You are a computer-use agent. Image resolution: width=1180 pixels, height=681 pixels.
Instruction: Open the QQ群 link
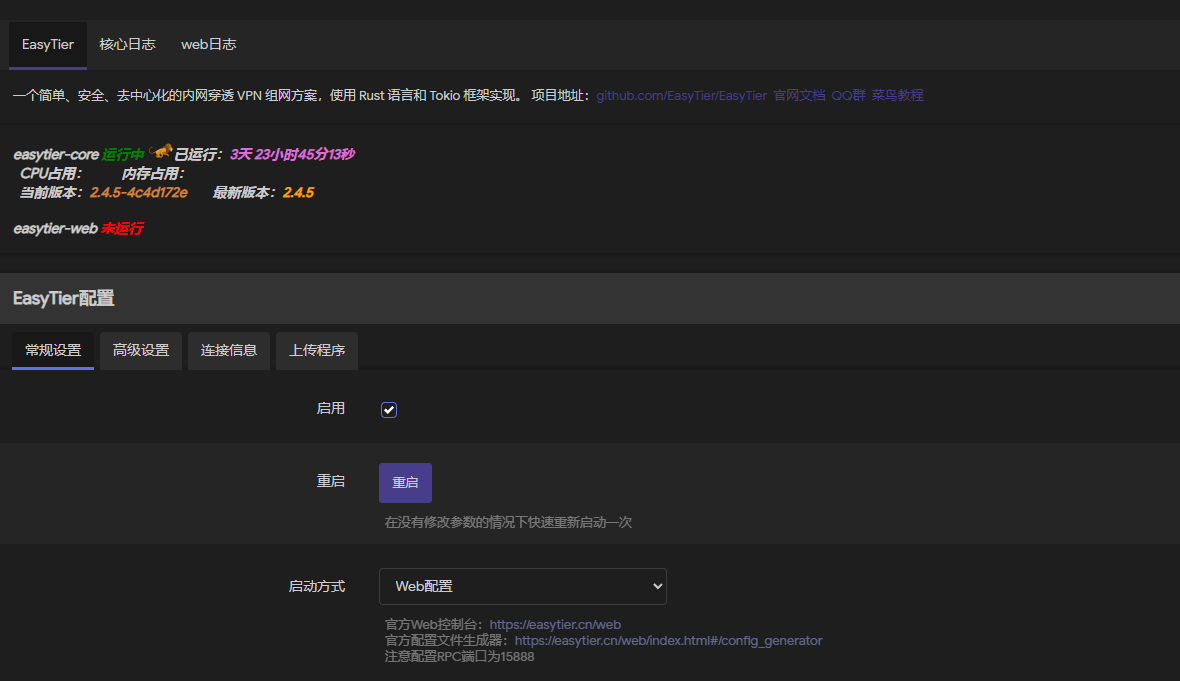tap(848, 96)
